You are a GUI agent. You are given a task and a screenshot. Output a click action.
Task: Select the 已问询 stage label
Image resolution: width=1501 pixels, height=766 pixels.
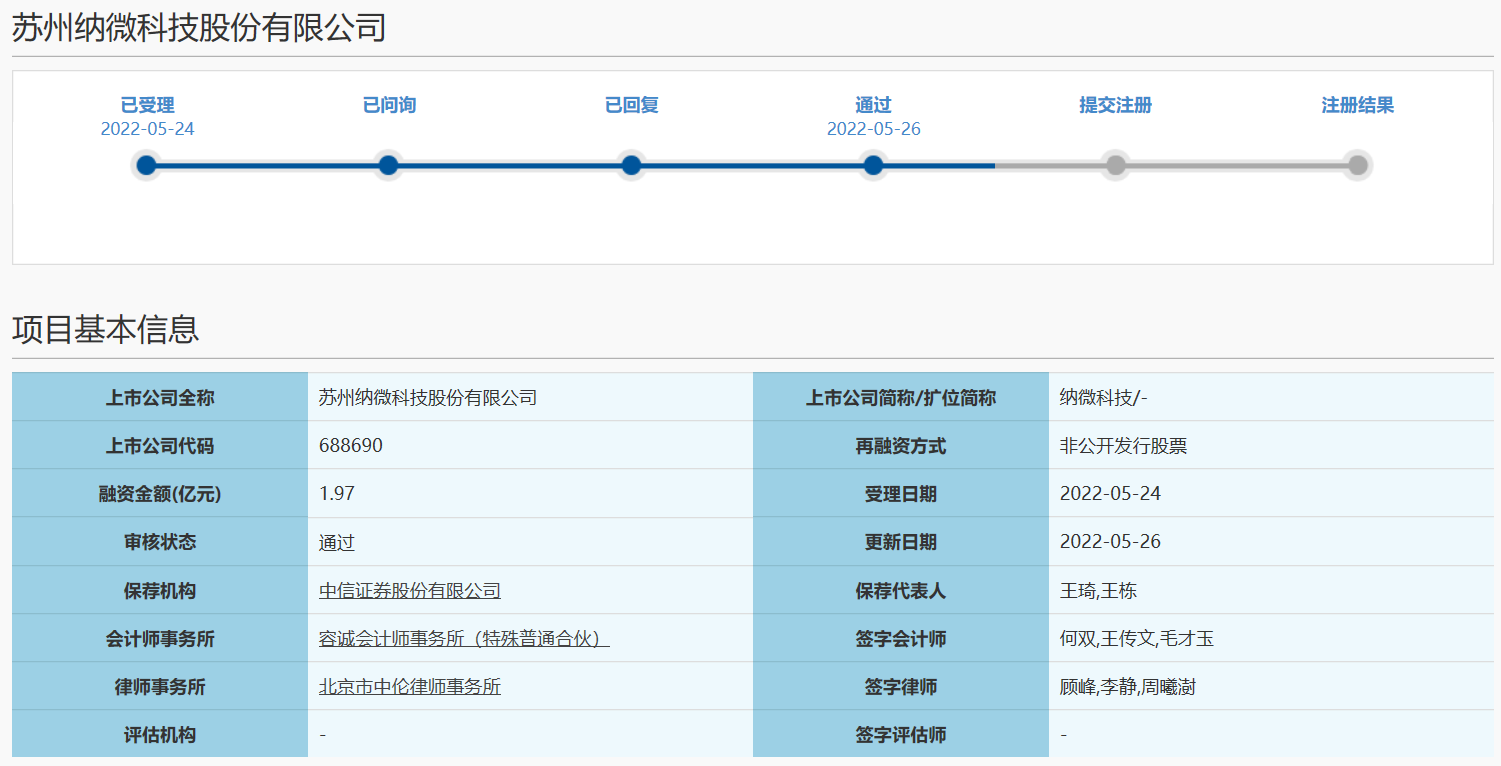click(389, 105)
